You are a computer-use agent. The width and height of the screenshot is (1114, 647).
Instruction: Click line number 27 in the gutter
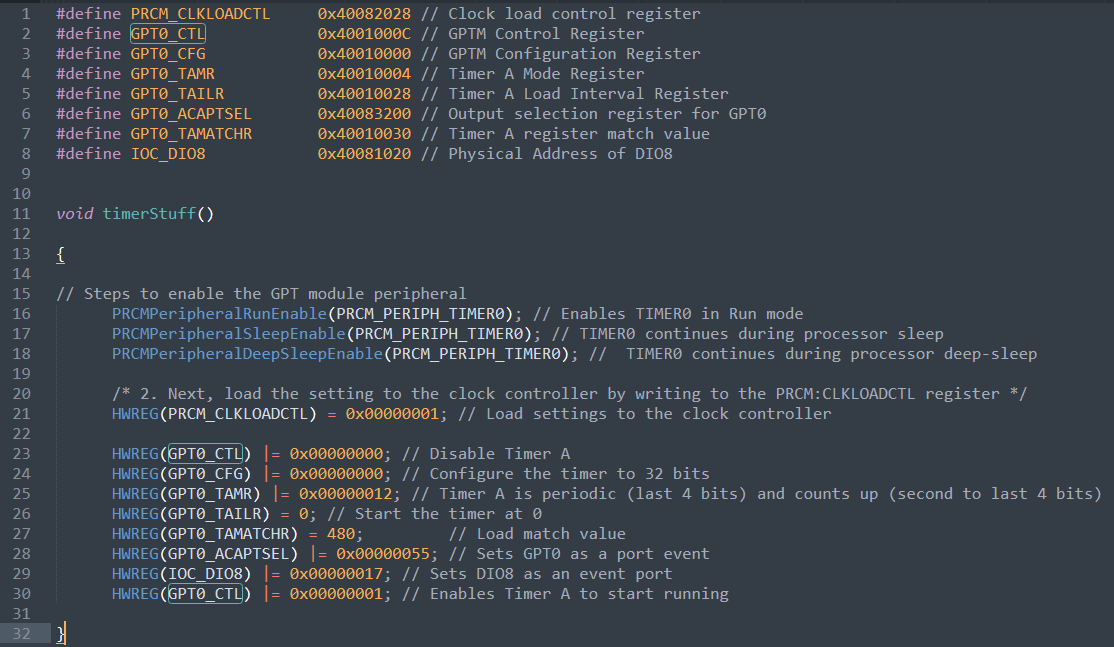point(22,534)
